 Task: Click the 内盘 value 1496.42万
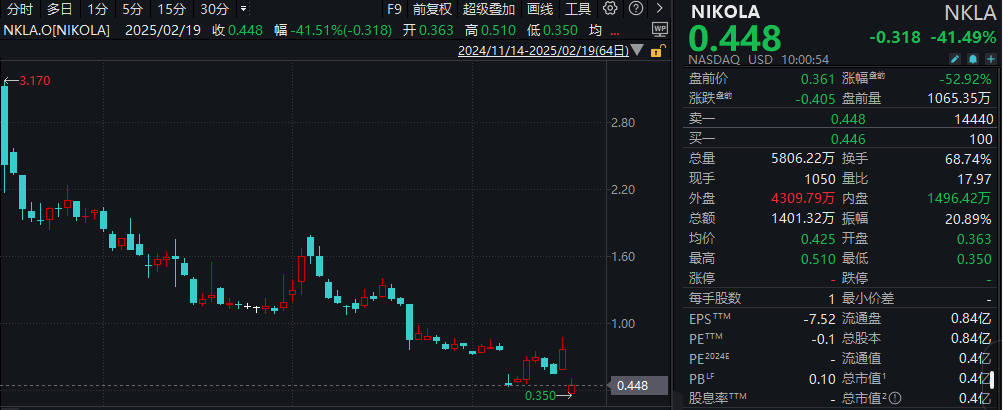pos(960,198)
